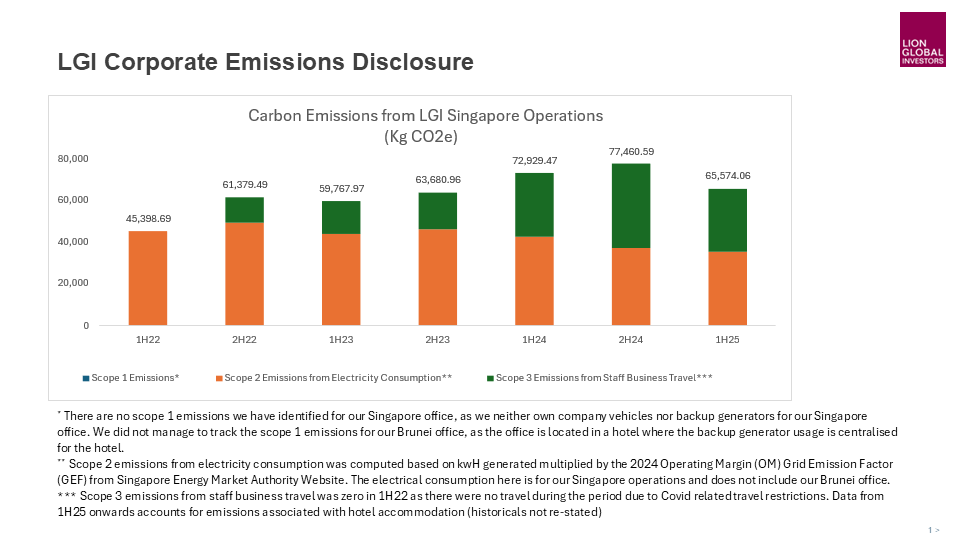This screenshot has width=960, height=540.
Task: Select 'Scope 3 Emissions from Staff Business Travel***' legend label
Action: tap(604, 378)
